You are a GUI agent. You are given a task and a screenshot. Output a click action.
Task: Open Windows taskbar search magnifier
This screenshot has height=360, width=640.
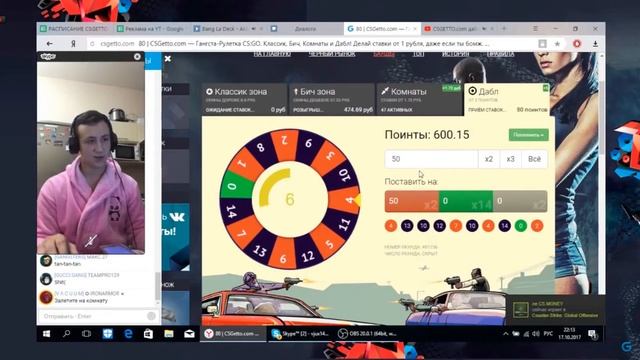click(x=66, y=334)
